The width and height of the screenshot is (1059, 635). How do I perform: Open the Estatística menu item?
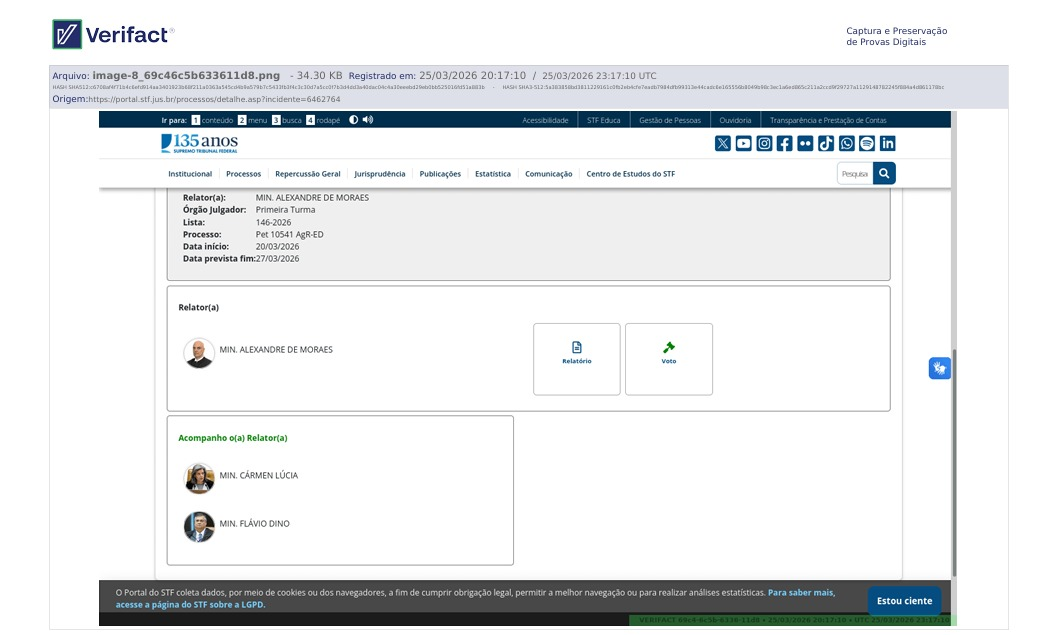tap(493, 174)
